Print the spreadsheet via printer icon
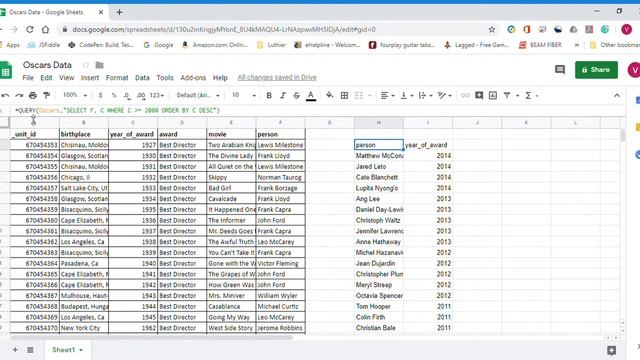The image size is (640, 360). click(33, 96)
